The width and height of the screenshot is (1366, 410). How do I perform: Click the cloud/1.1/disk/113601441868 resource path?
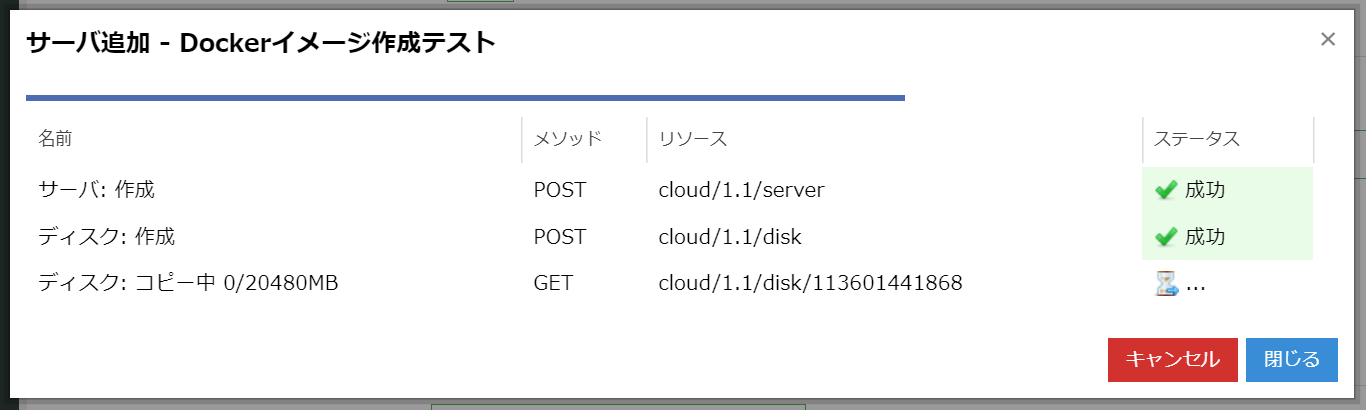coord(810,284)
